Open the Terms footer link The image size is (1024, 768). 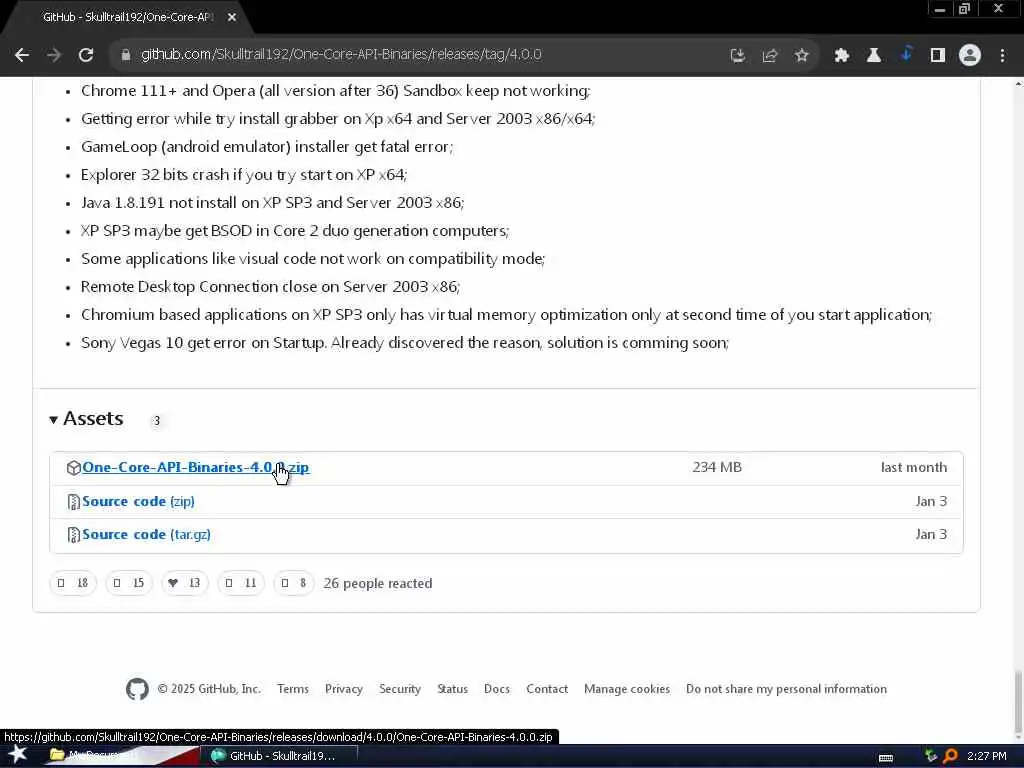pos(293,689)
